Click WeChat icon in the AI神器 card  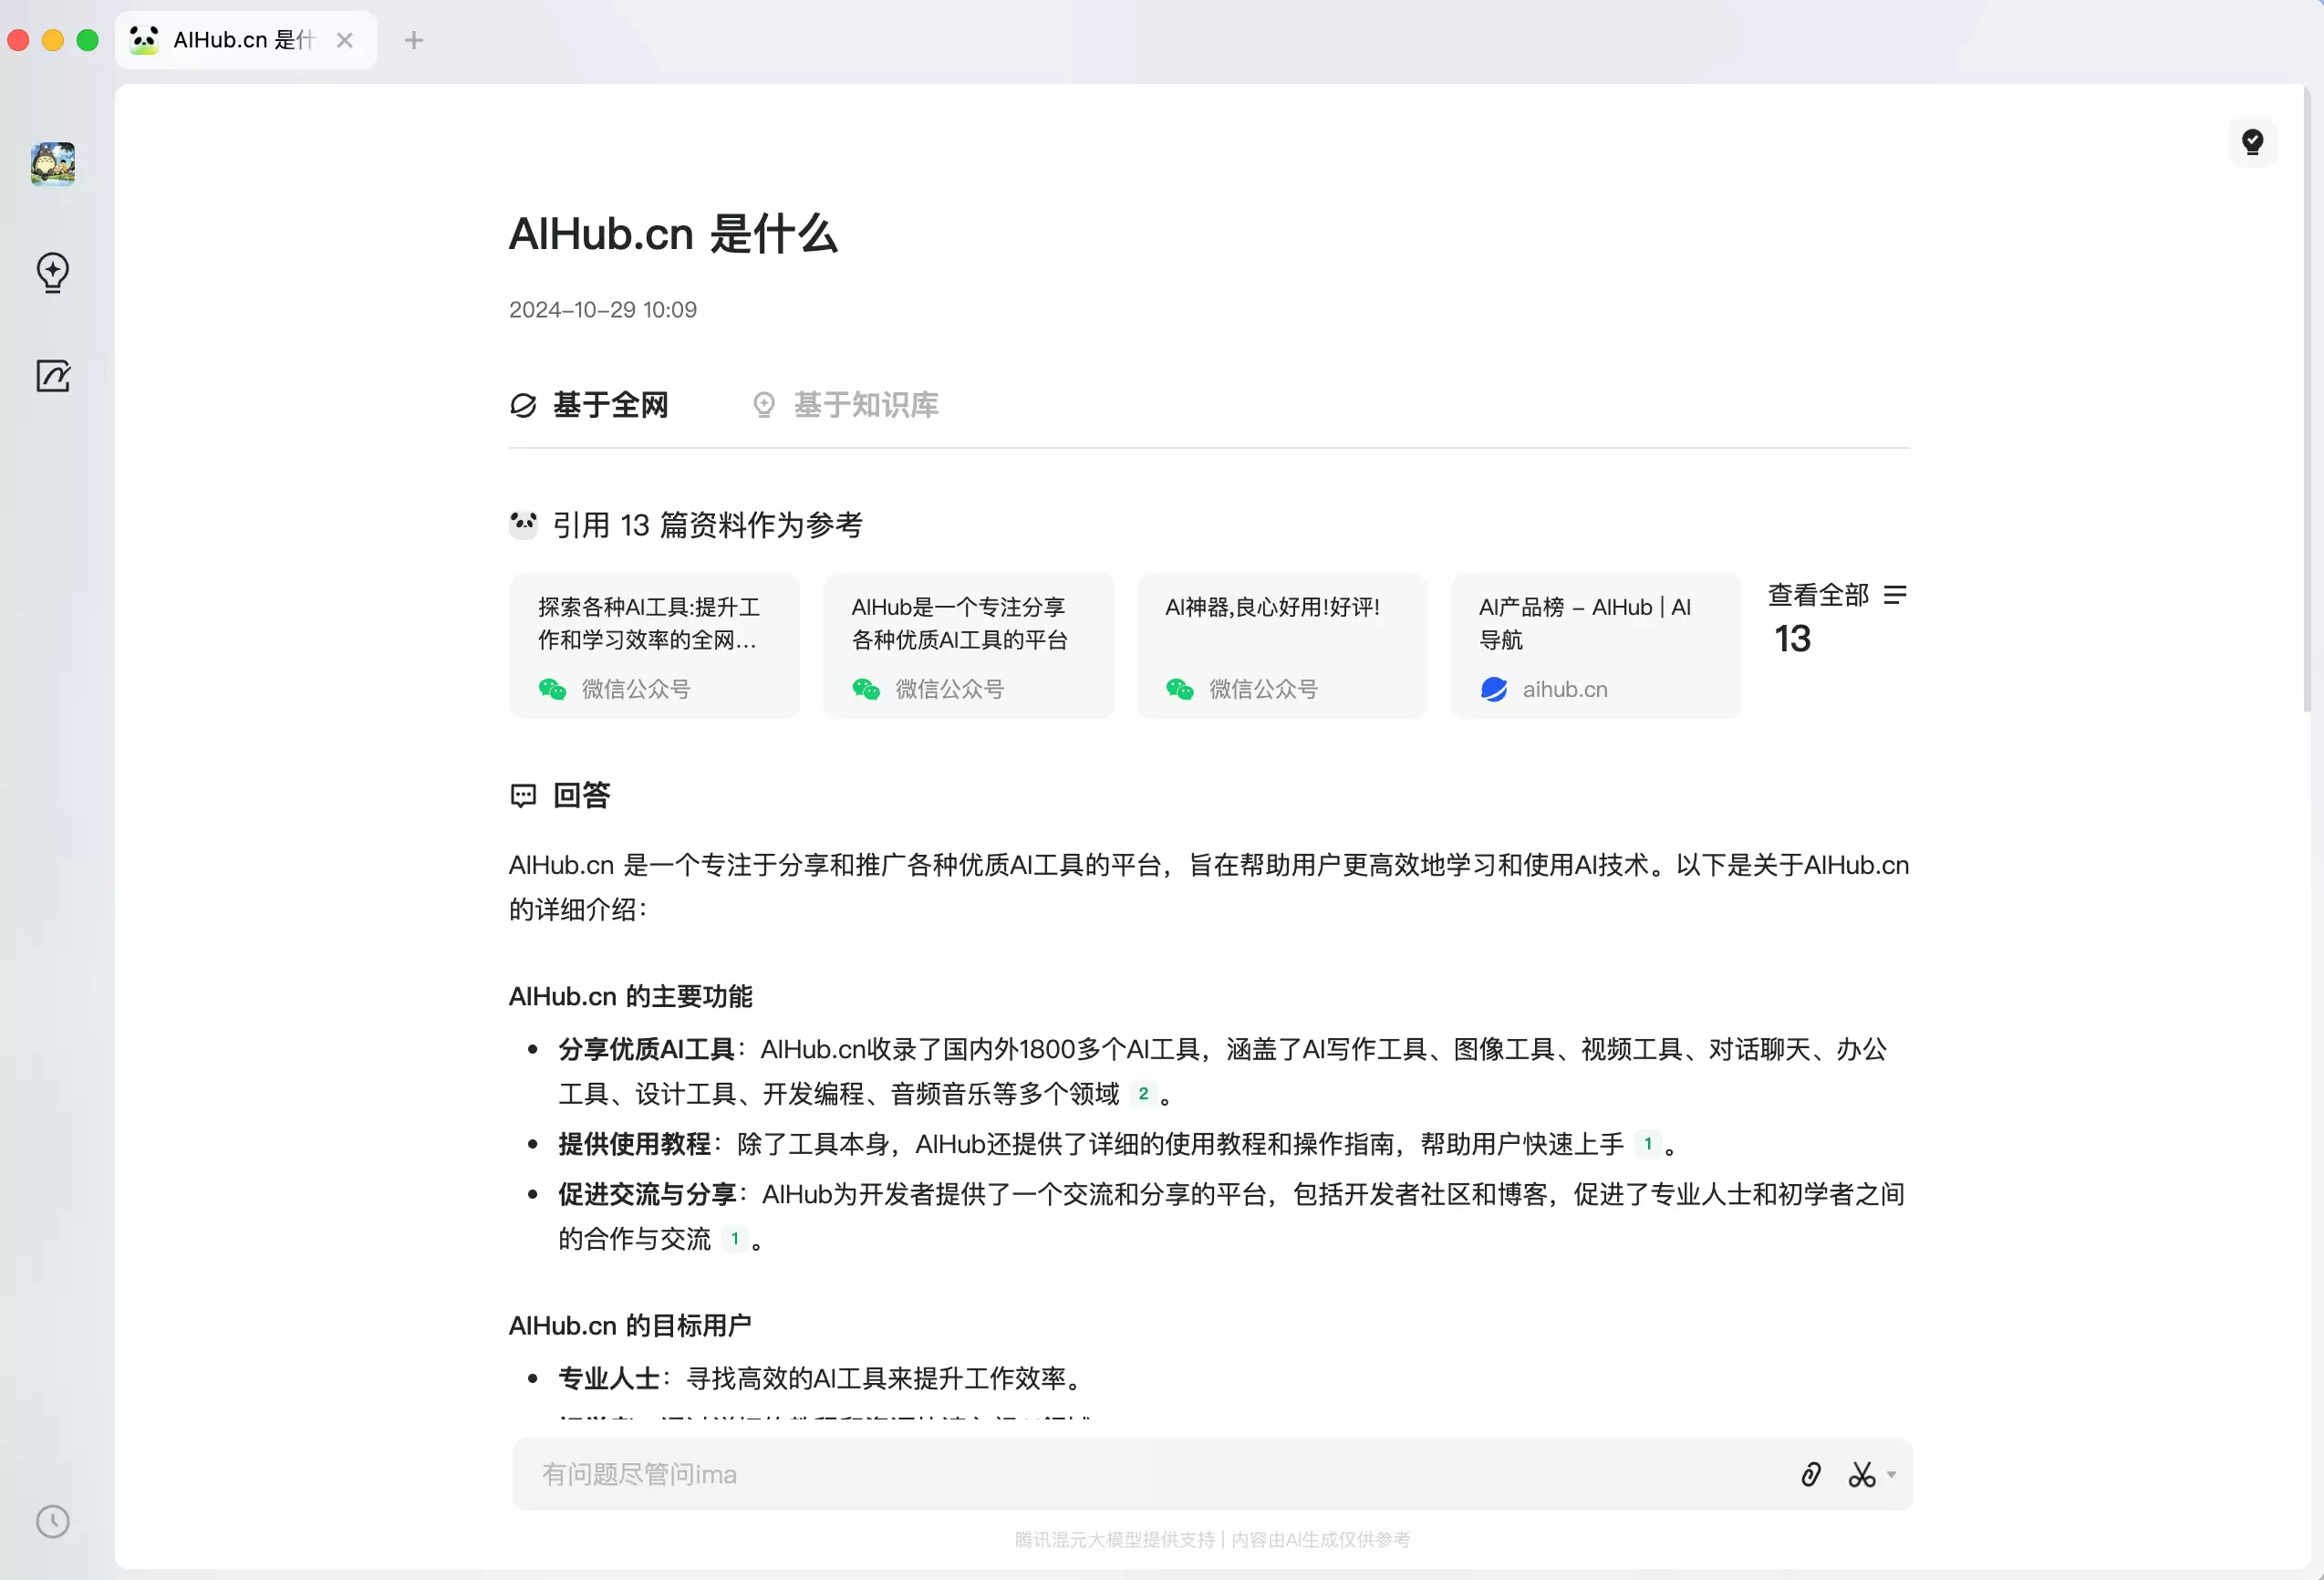click(1180, 689)
